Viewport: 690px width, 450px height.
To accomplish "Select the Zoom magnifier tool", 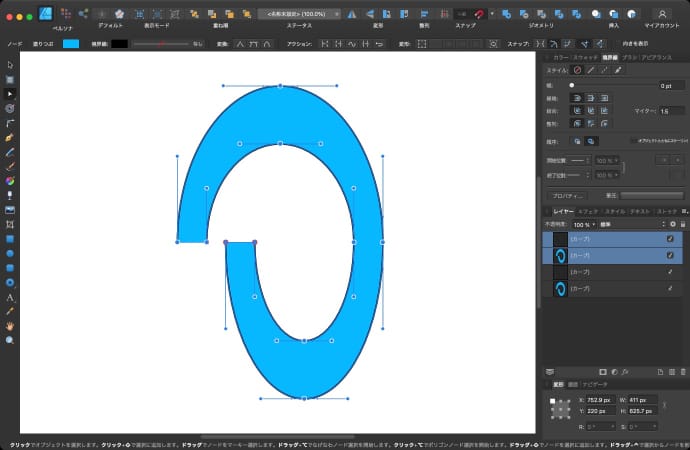I will pyautogui.click(x=10, y=340).
